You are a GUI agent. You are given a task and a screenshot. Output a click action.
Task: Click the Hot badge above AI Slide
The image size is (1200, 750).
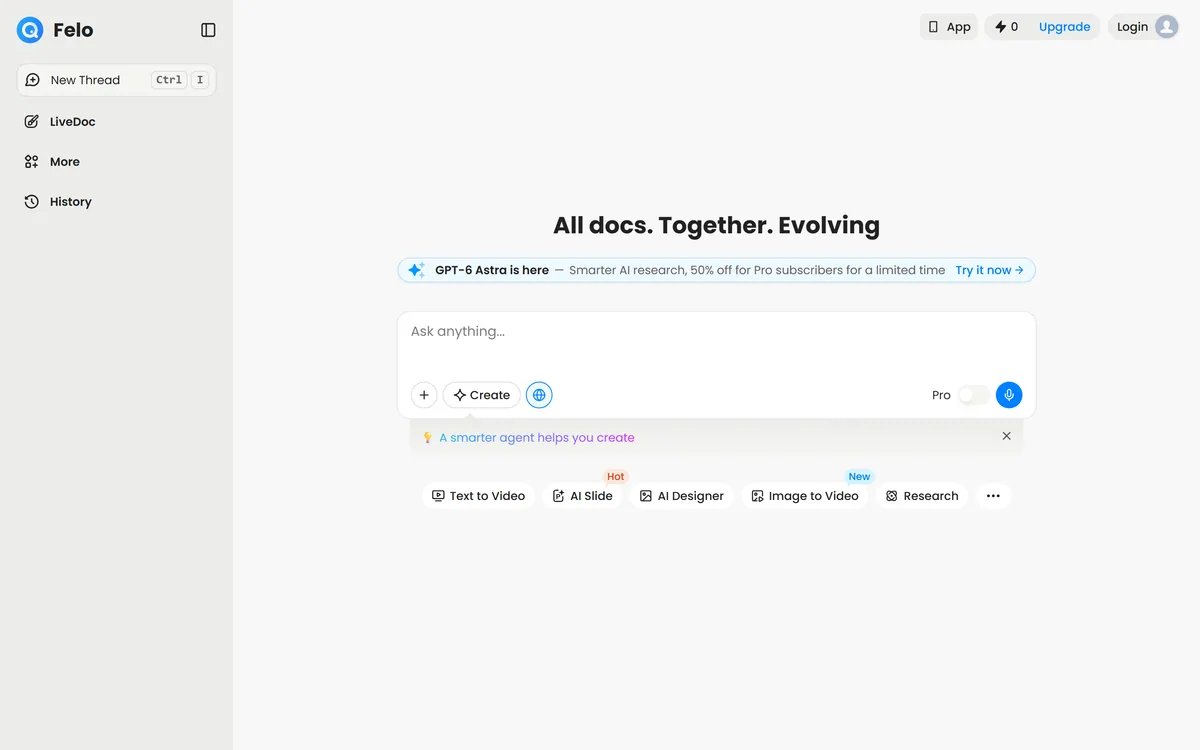(616, 477)
